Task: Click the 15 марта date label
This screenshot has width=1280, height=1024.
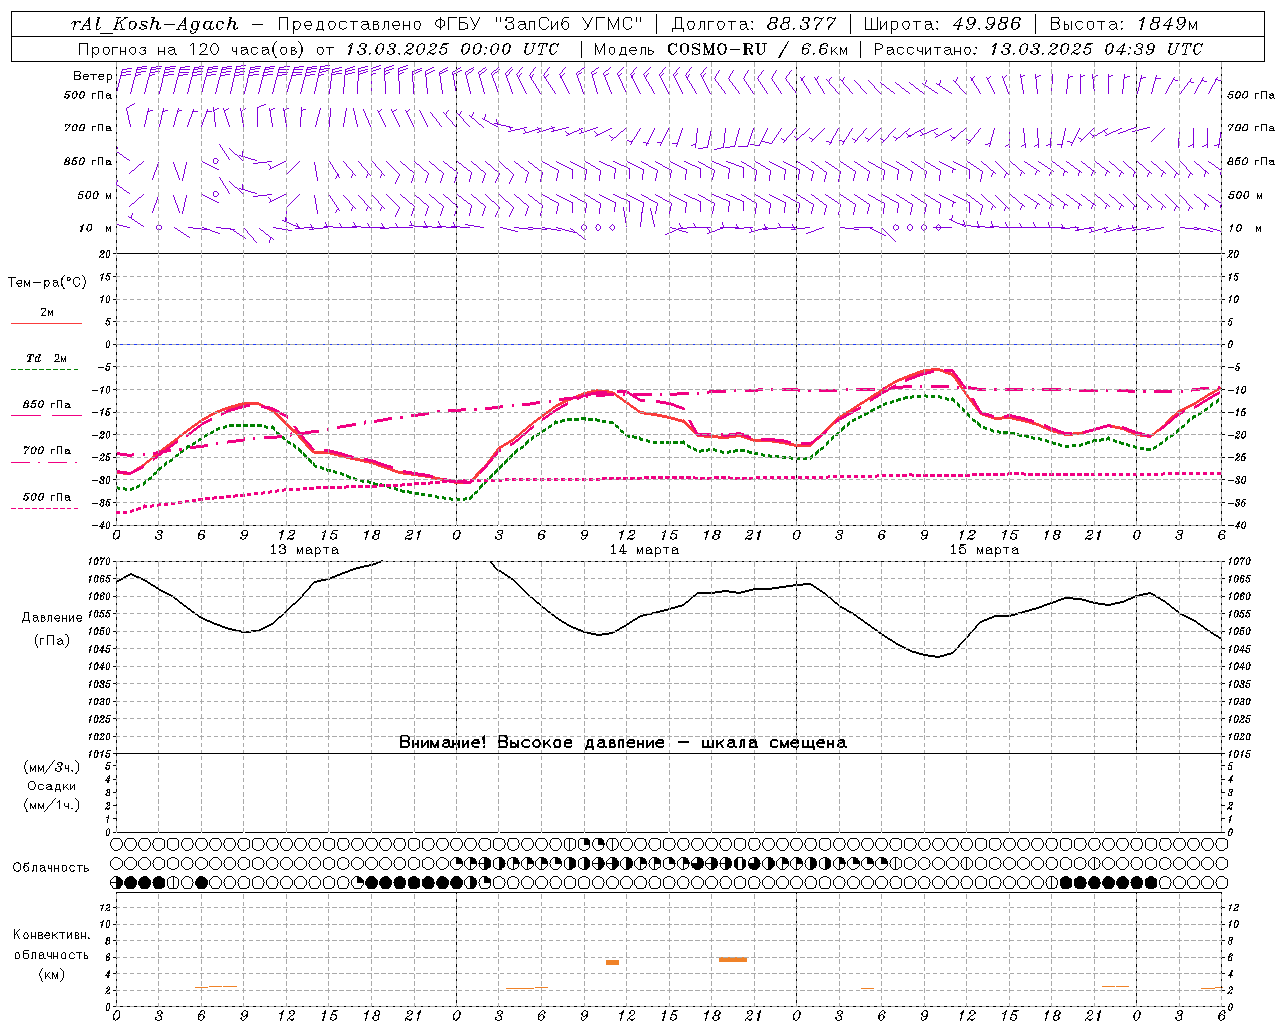Action: pyautogui.click(x=984, y=550)
